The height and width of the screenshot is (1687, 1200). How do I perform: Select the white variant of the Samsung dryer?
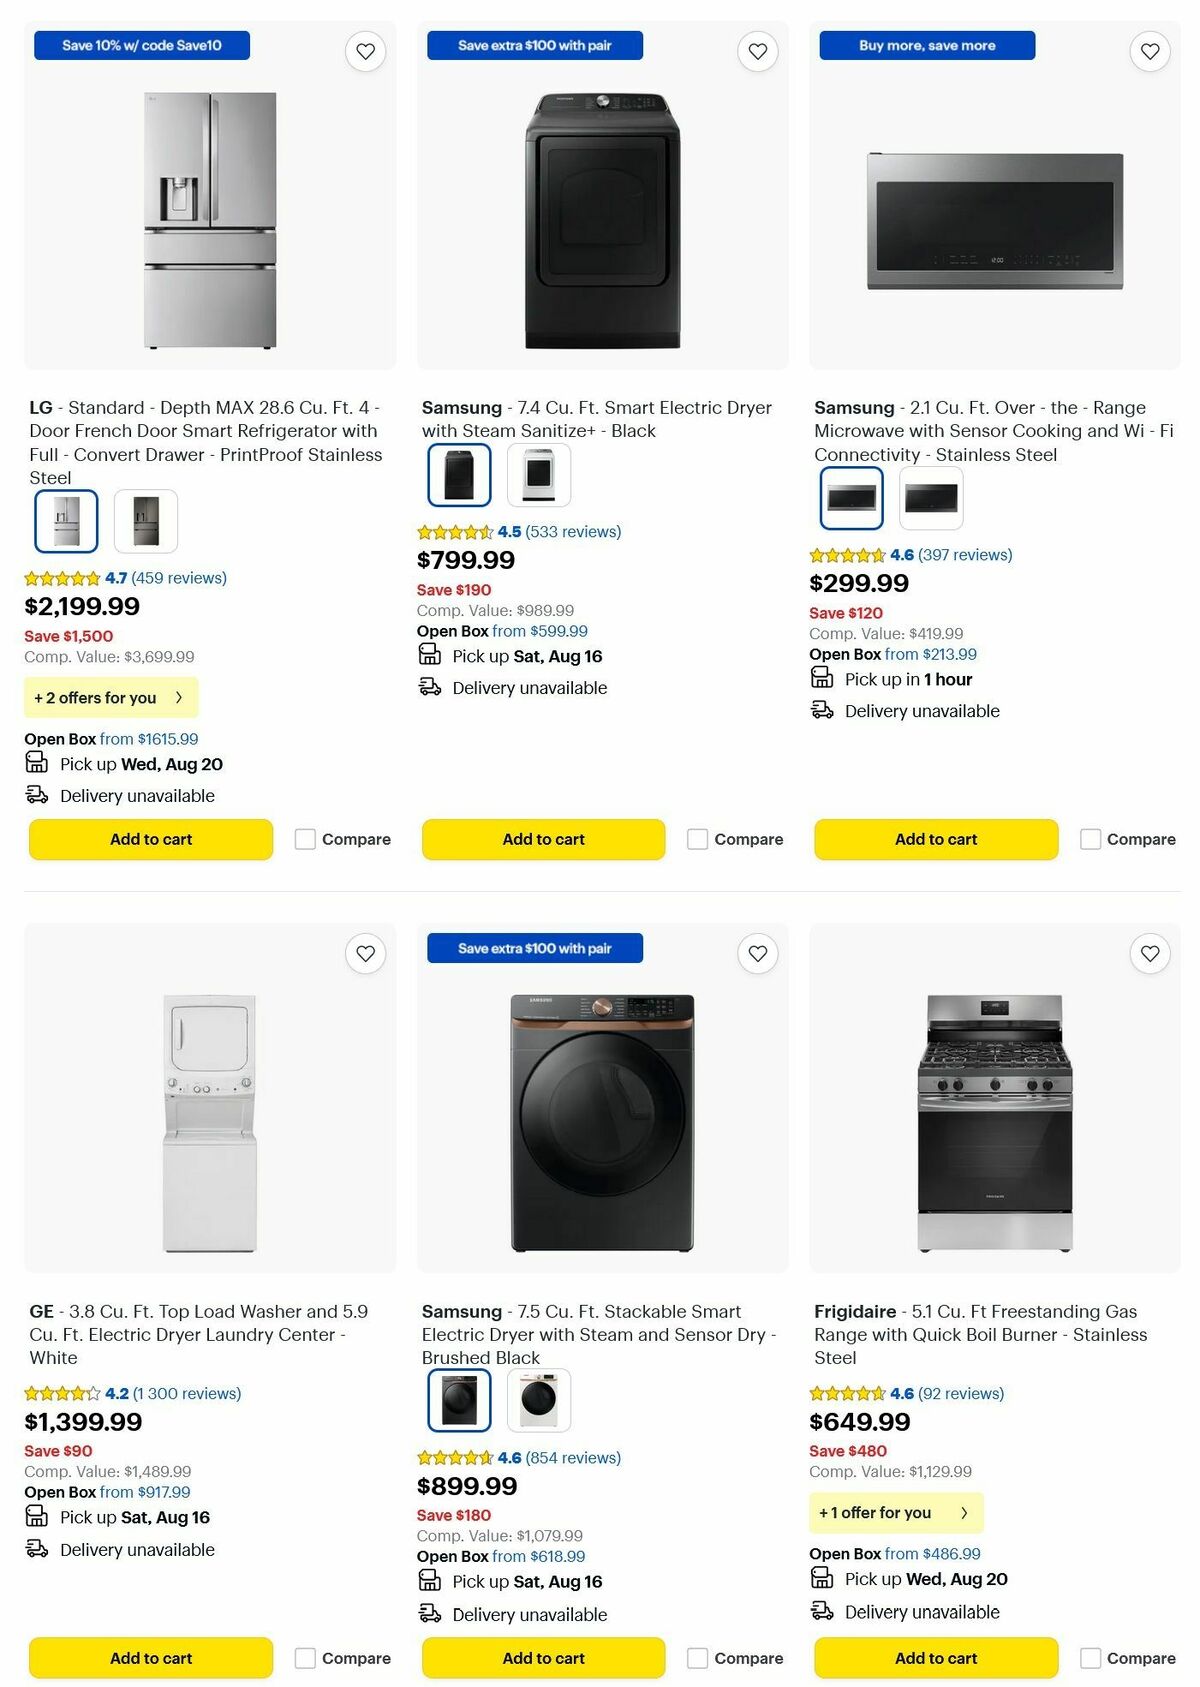(540, 474)
